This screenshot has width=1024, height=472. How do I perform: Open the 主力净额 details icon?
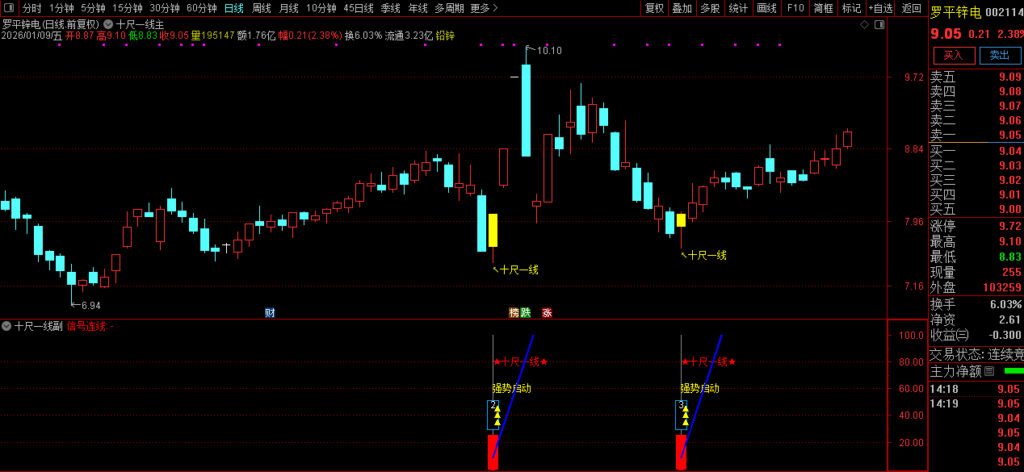click(x=989, y=371)
